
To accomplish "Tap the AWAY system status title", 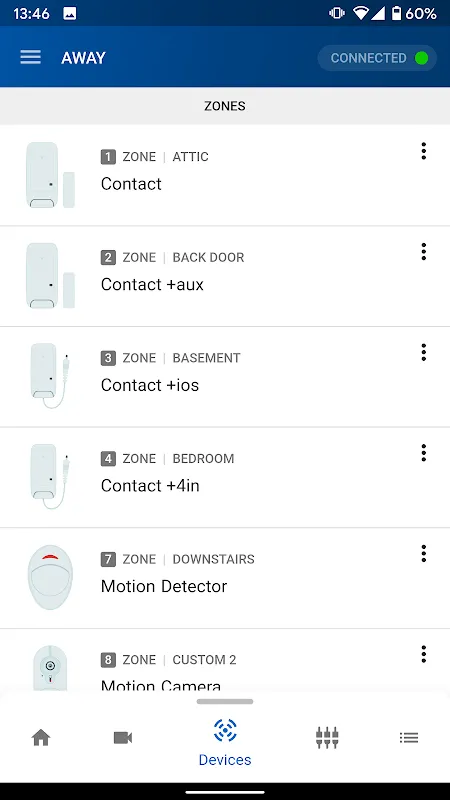I will [83, 58].
